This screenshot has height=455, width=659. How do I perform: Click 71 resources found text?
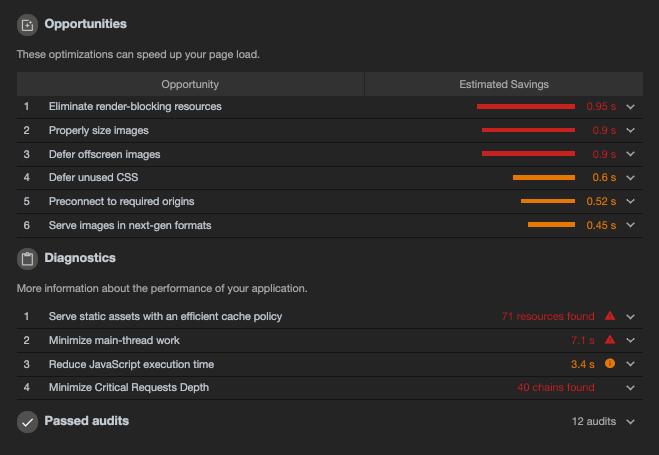click(x=548, y=316)
